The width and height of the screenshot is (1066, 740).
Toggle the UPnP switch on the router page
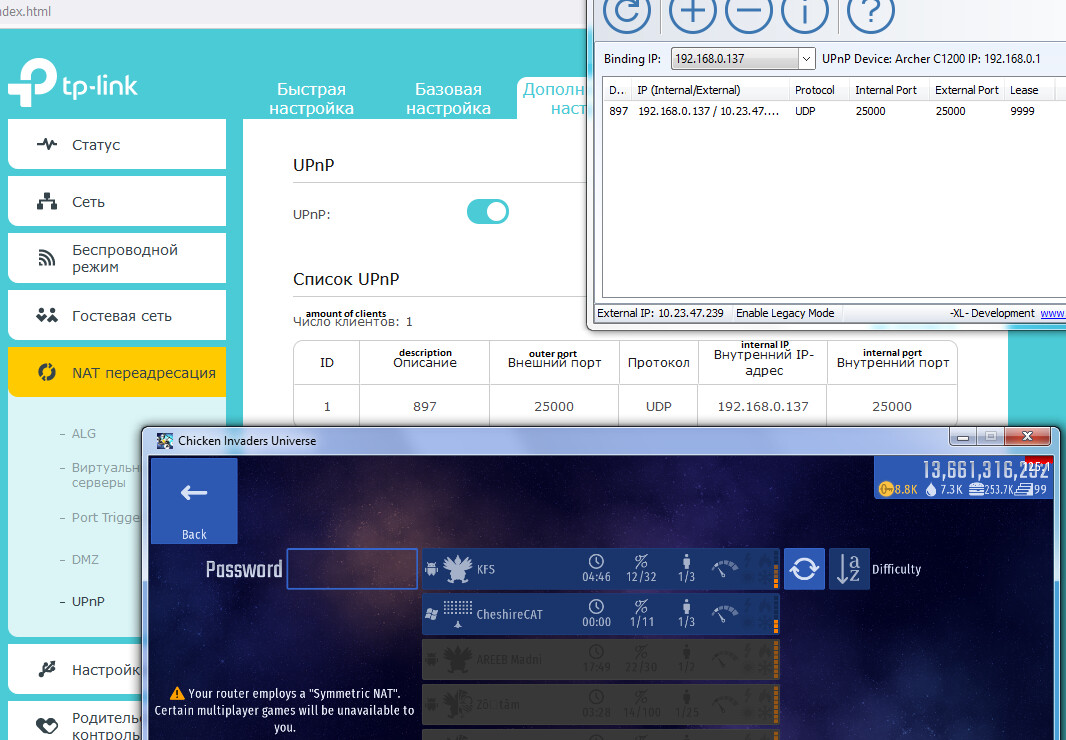click(487, 211)
